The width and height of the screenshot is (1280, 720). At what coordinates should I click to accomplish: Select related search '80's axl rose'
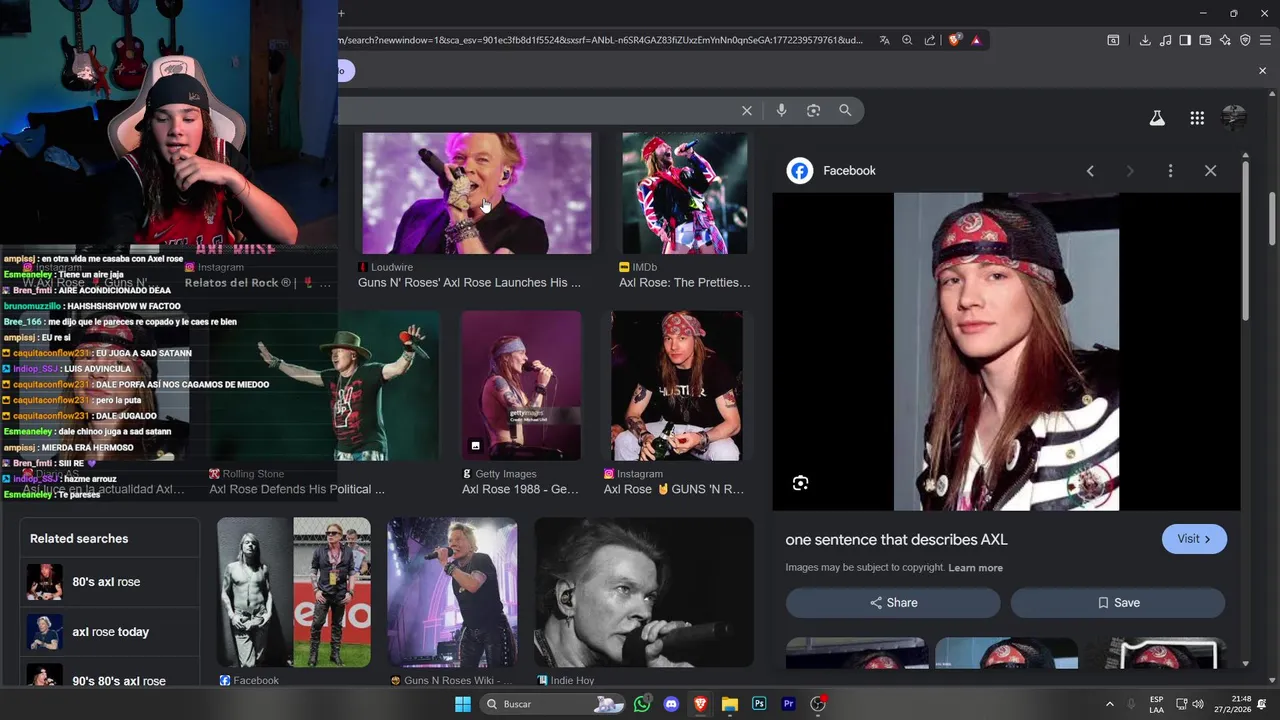click(108, 582)
